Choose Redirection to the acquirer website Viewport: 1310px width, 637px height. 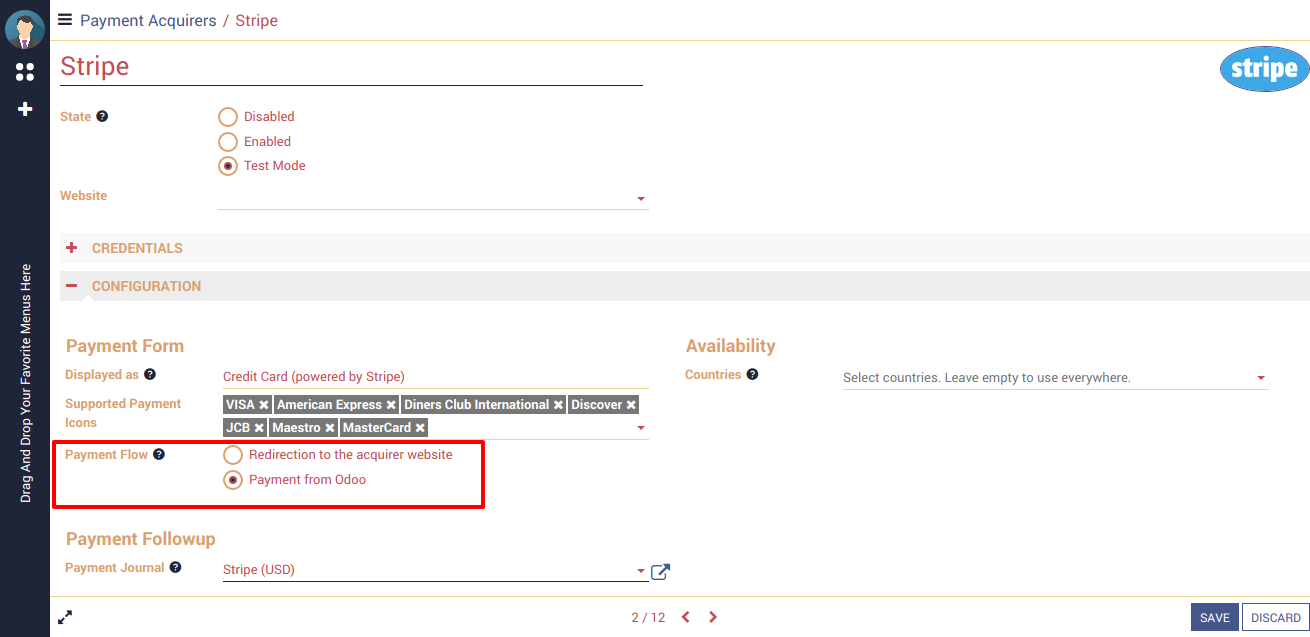[x=233, y=455]
